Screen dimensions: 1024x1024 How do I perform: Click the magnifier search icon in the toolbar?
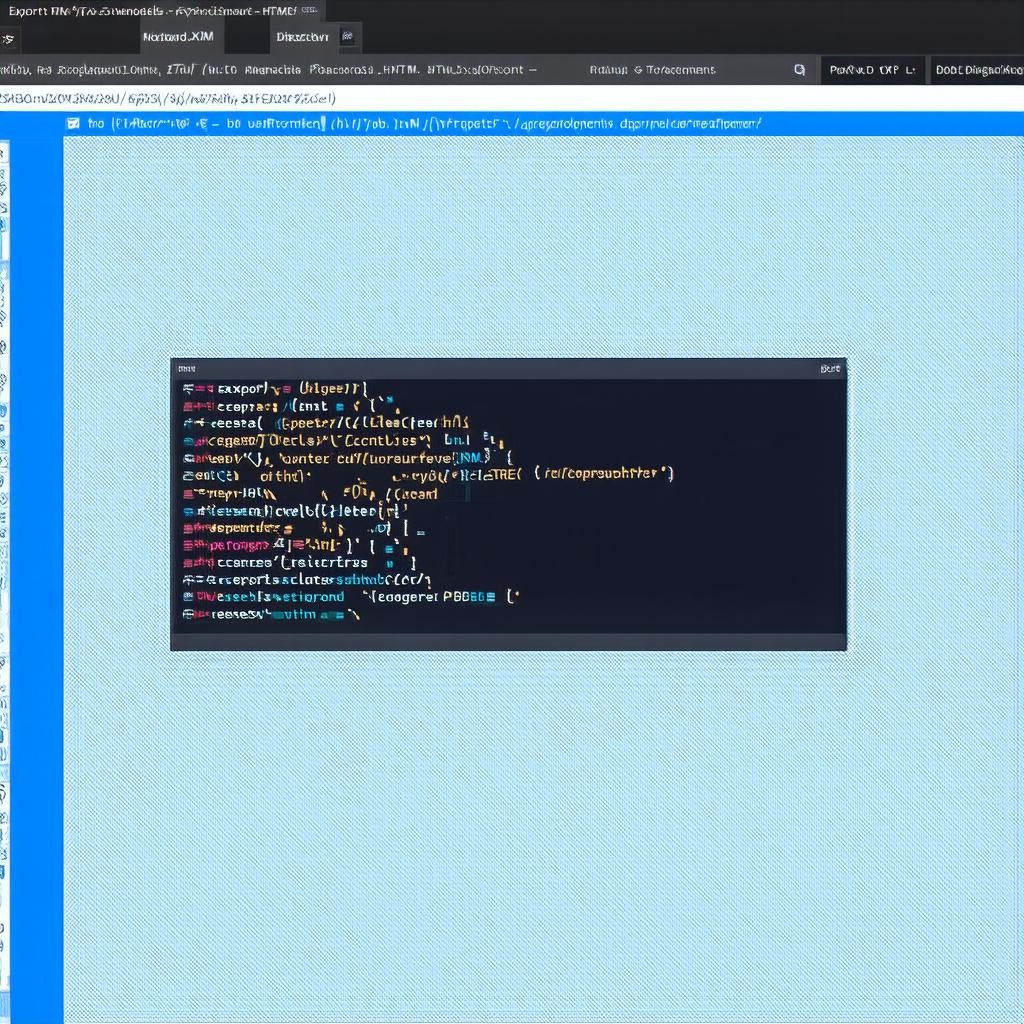(799, 70)
